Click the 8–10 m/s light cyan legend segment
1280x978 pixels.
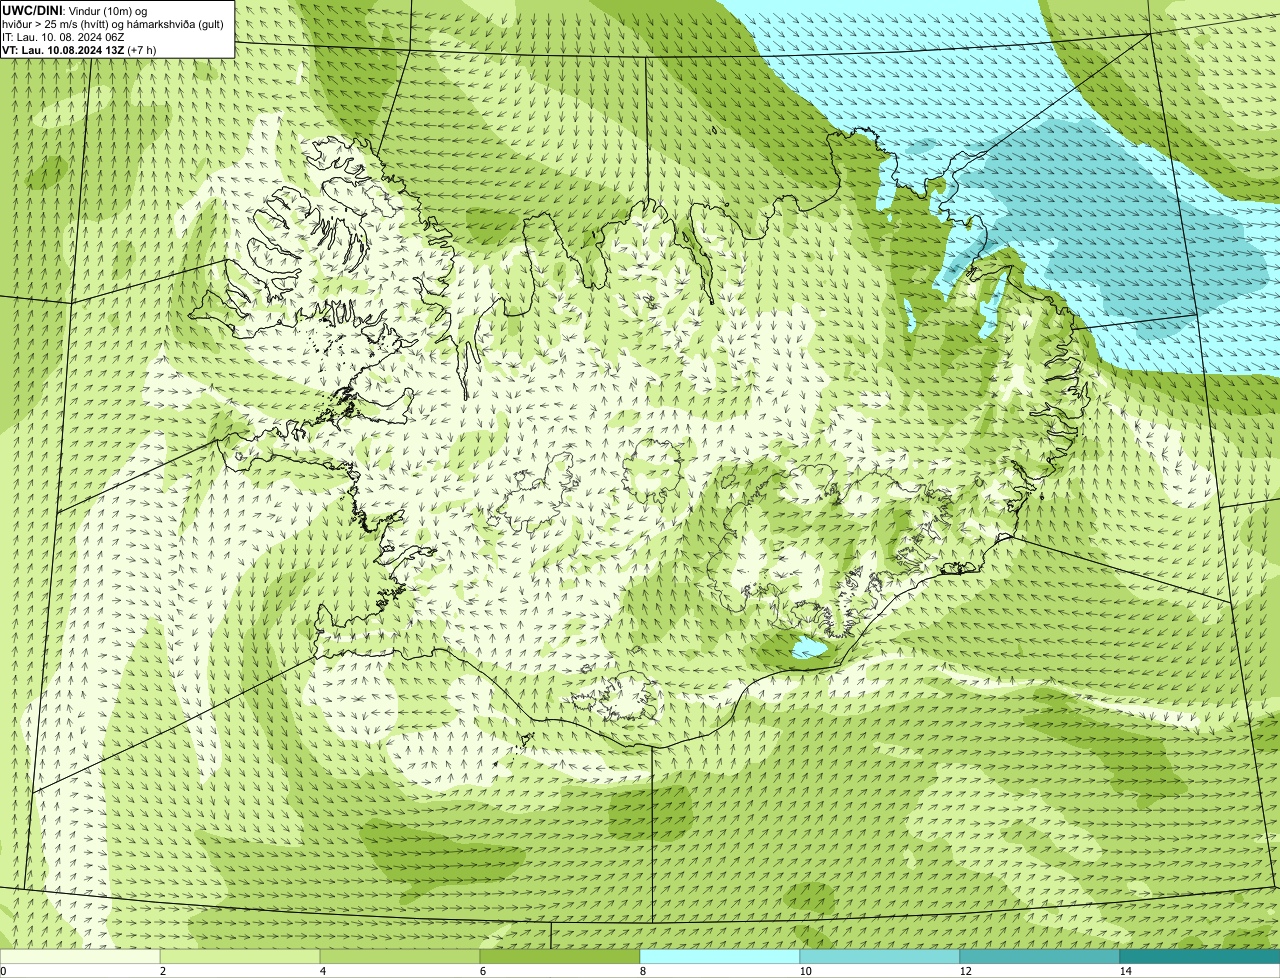point(720,956)
